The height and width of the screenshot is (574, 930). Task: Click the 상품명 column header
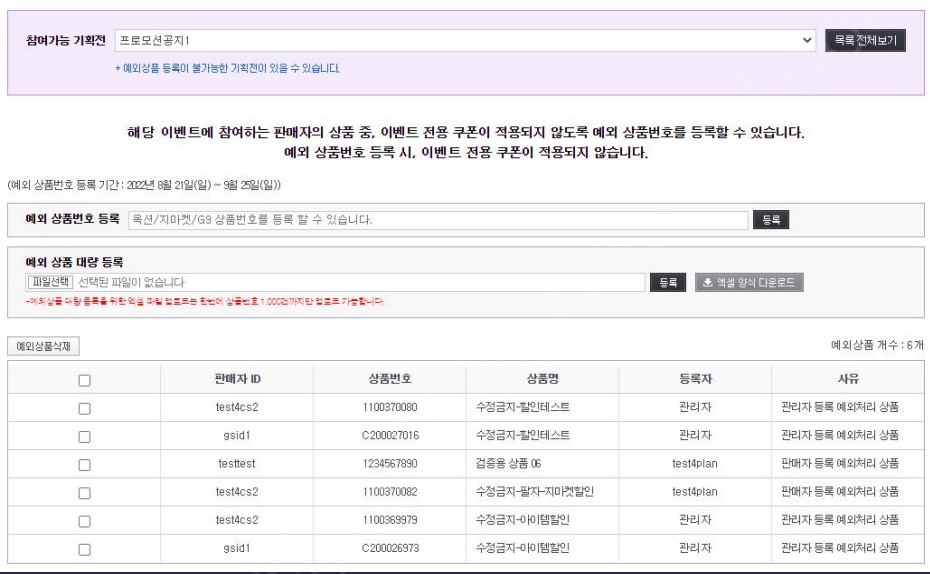coord(542,379)
